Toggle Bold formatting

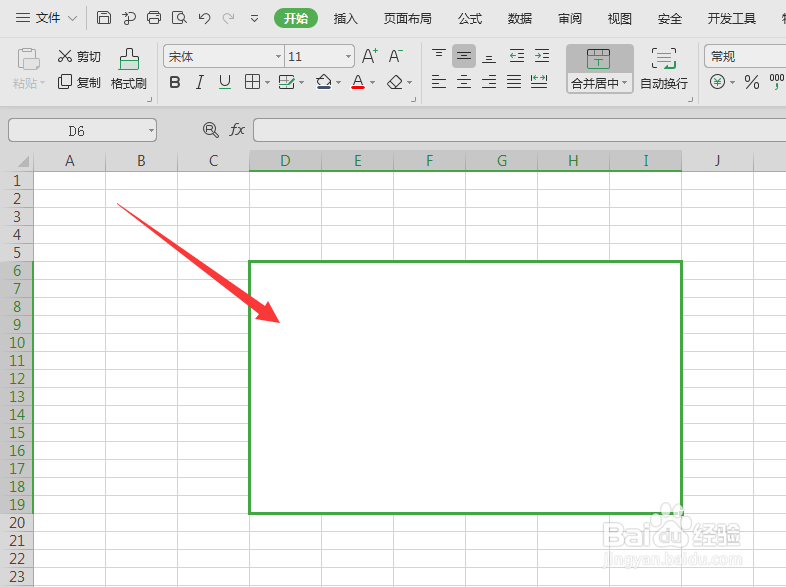(x=174, y=82)
